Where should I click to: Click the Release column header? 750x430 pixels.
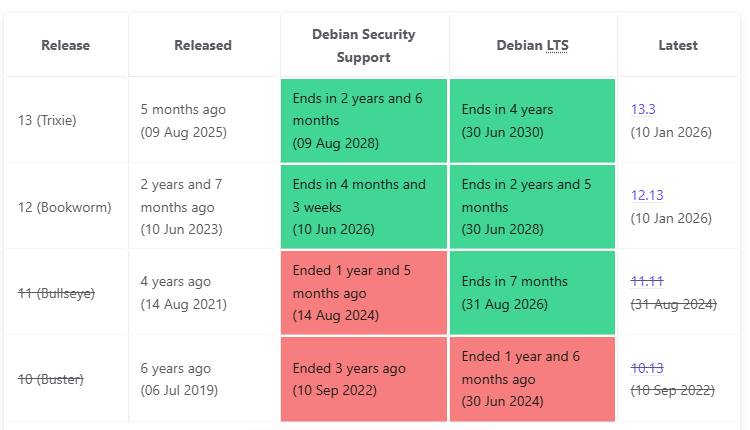tap(66, 45)
